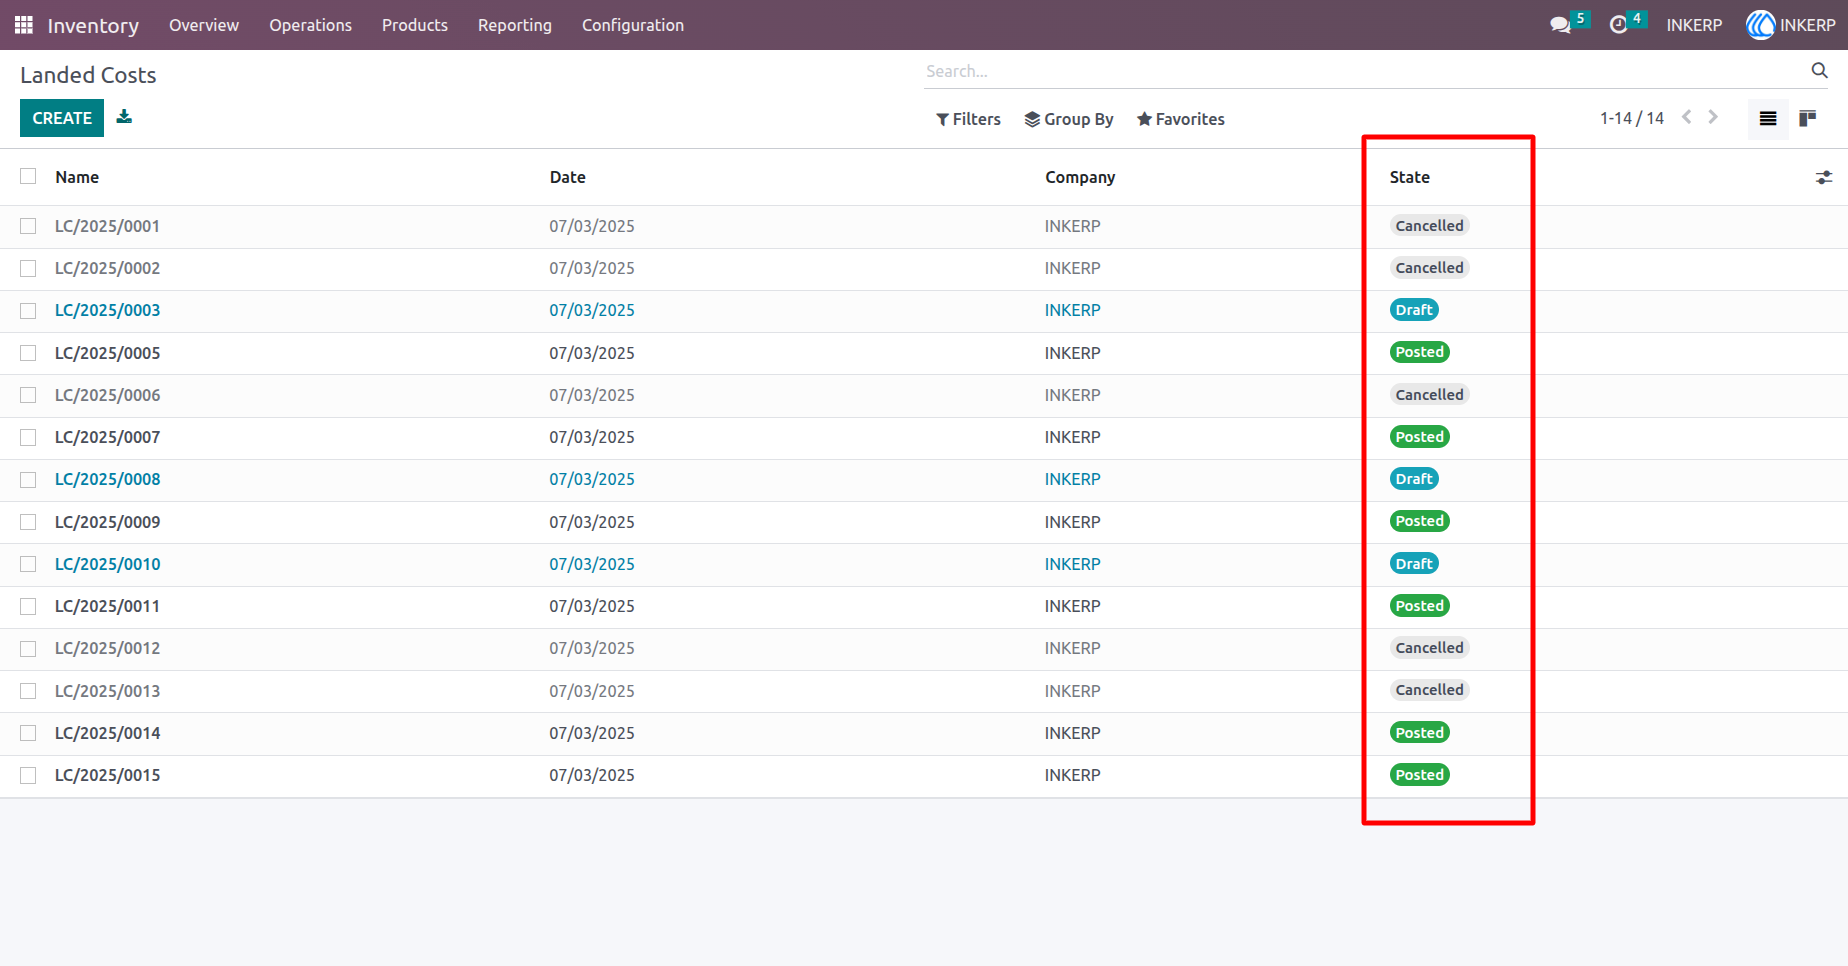Select the checkbox for LC/2025/0011
1848x966 pixels.
pos(28,607)
